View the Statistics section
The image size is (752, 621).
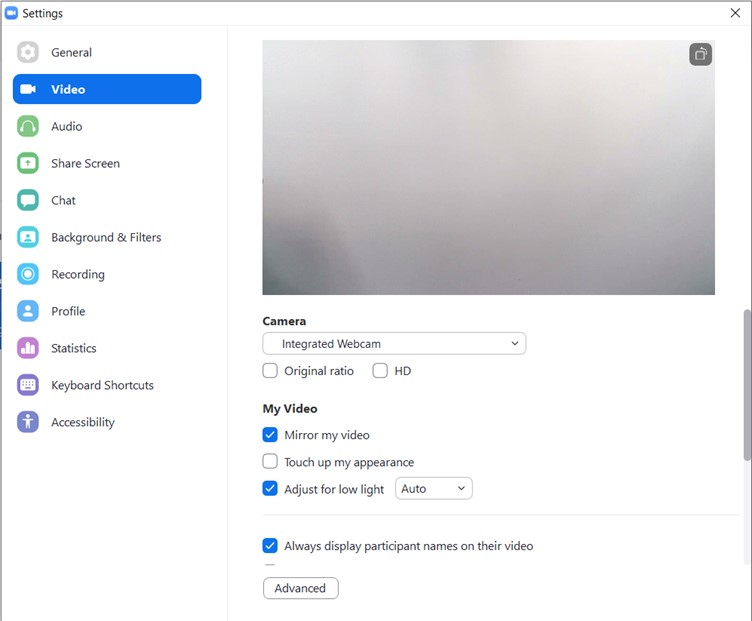click(107, 348)
